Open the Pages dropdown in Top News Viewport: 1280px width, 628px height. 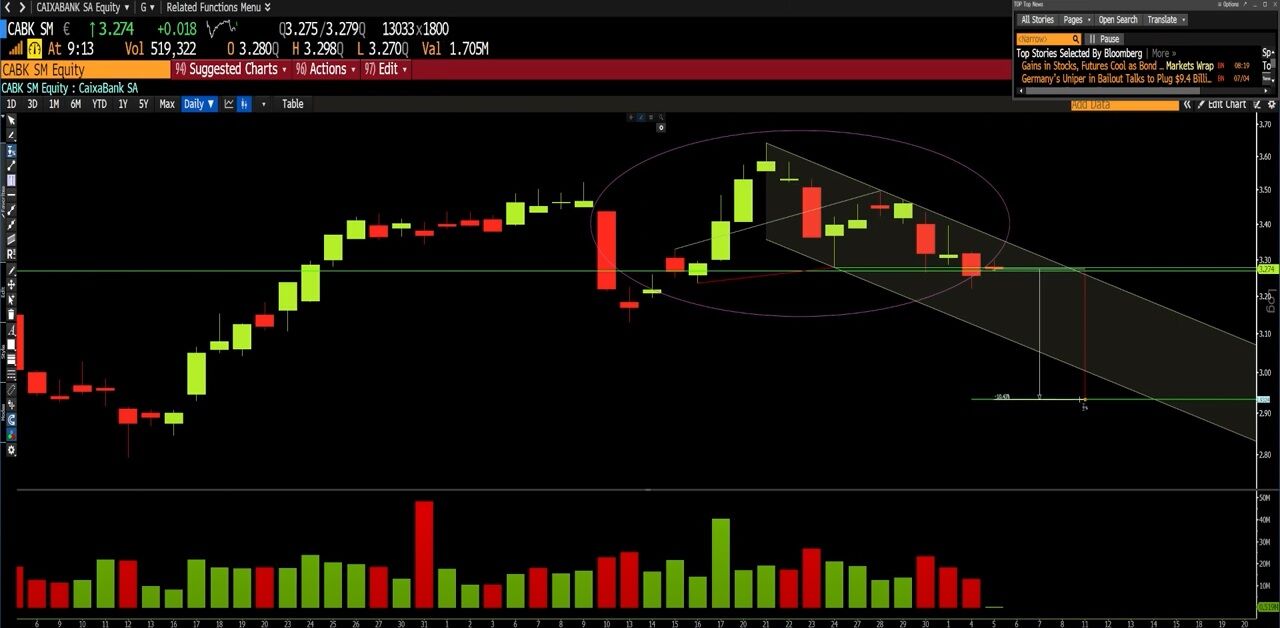(1076, 20)
